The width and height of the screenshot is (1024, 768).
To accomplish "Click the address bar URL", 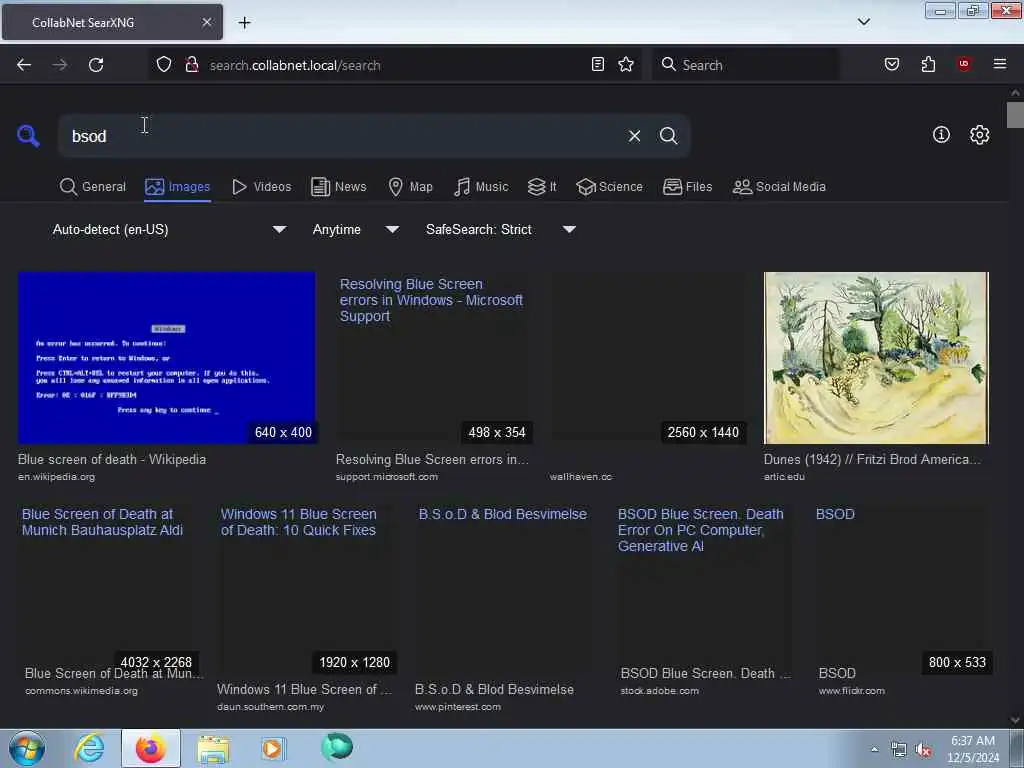I will tap(295, 65).
